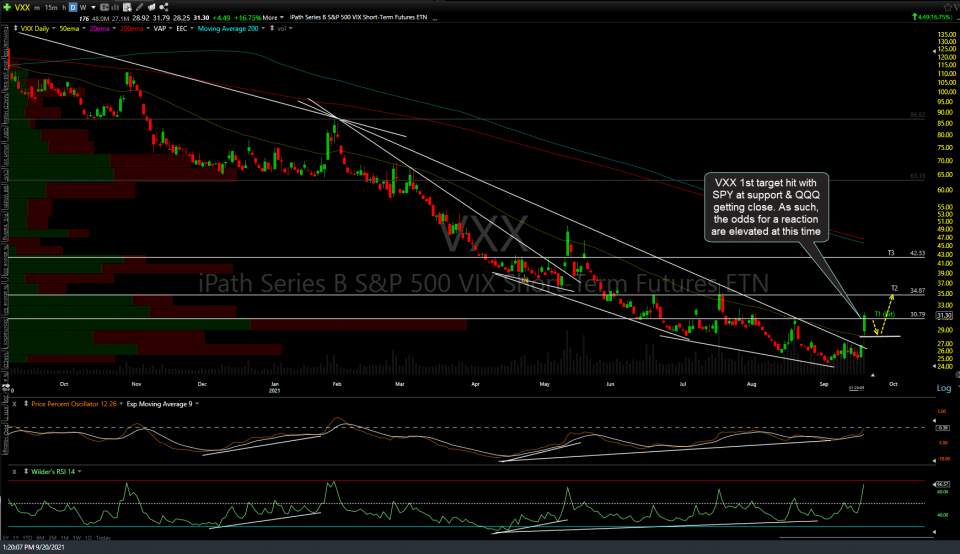960x554 pixels.
Task: Click the 1:20:07 PM 9/20/2021 timestamp
Action: click(34, 547)
